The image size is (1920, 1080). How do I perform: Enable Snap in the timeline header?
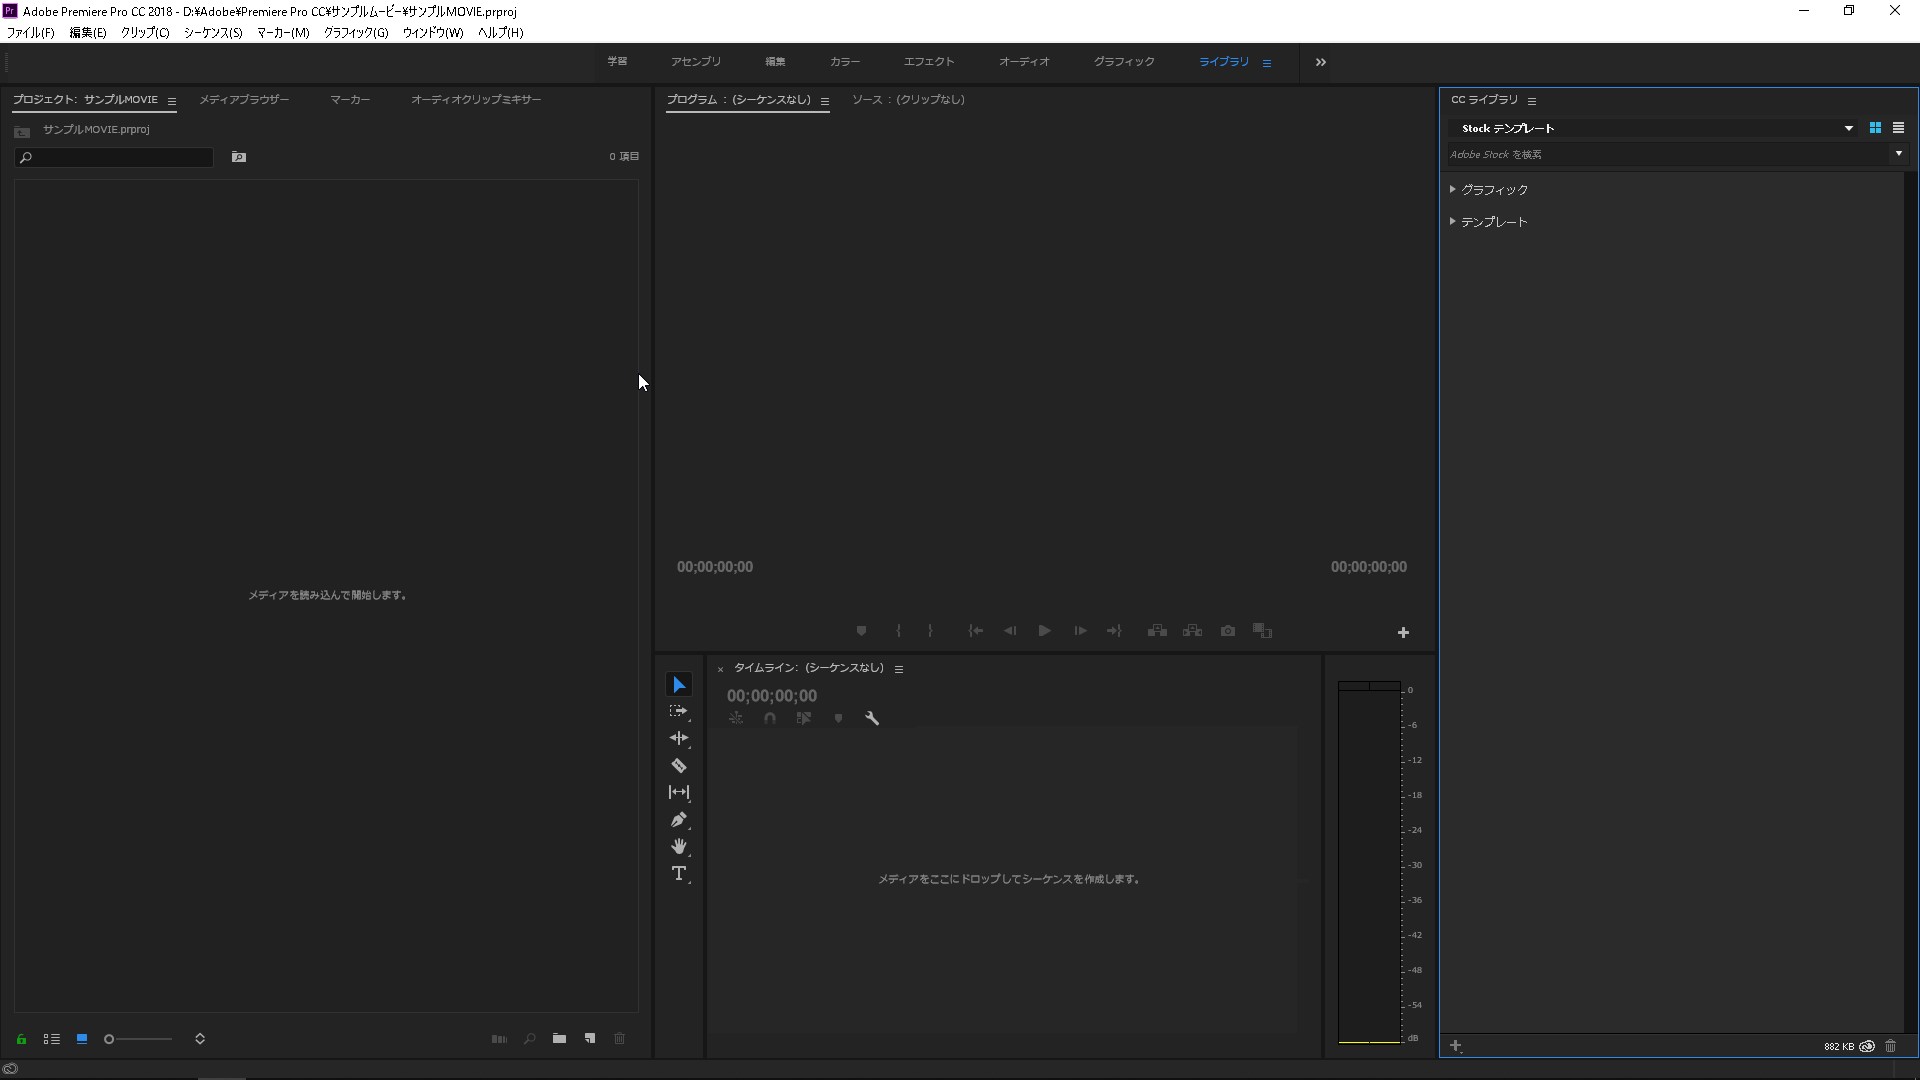pyautogui.click(x=769, y=717)
